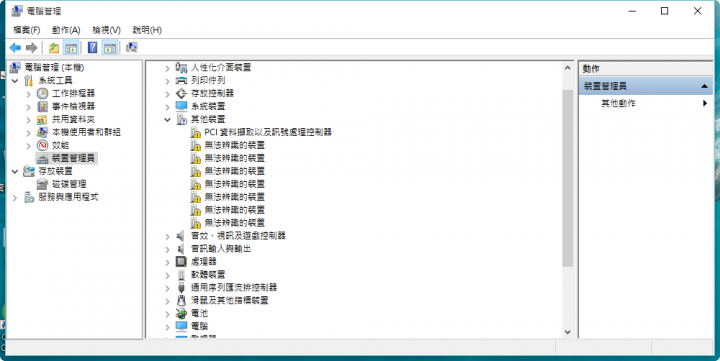720x361 pixels.
Task: Open the 動作(A) menu
Action: pos(66,30)
